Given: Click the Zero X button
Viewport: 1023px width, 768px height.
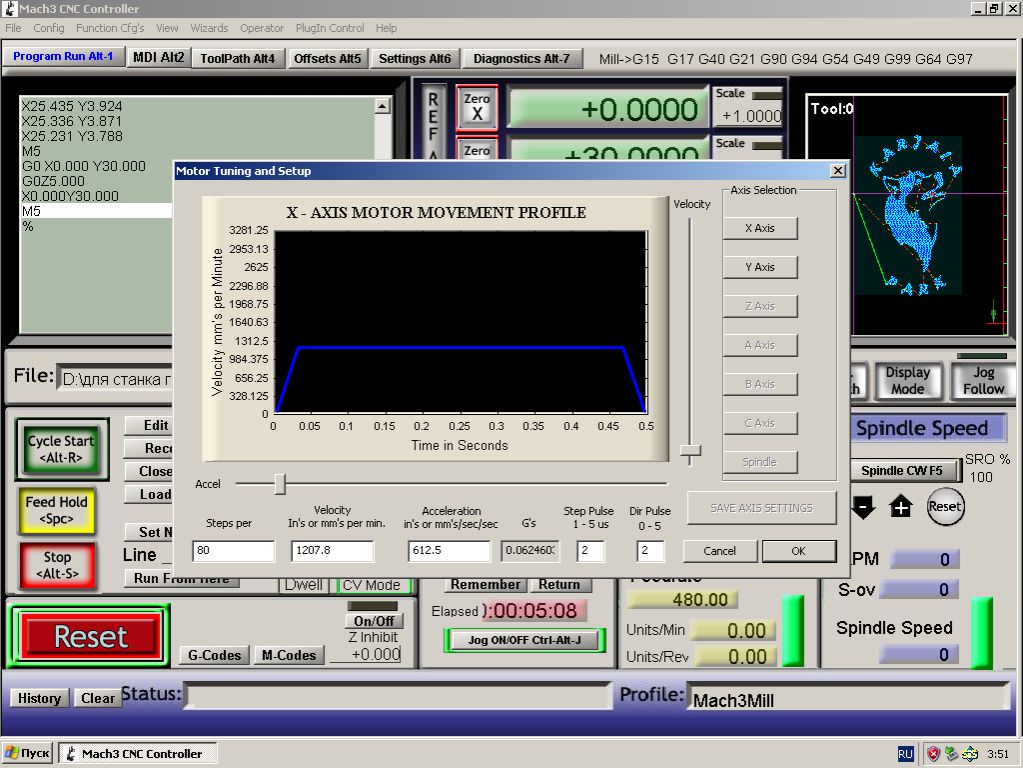Looking at the screenshot, I should 477,107.
